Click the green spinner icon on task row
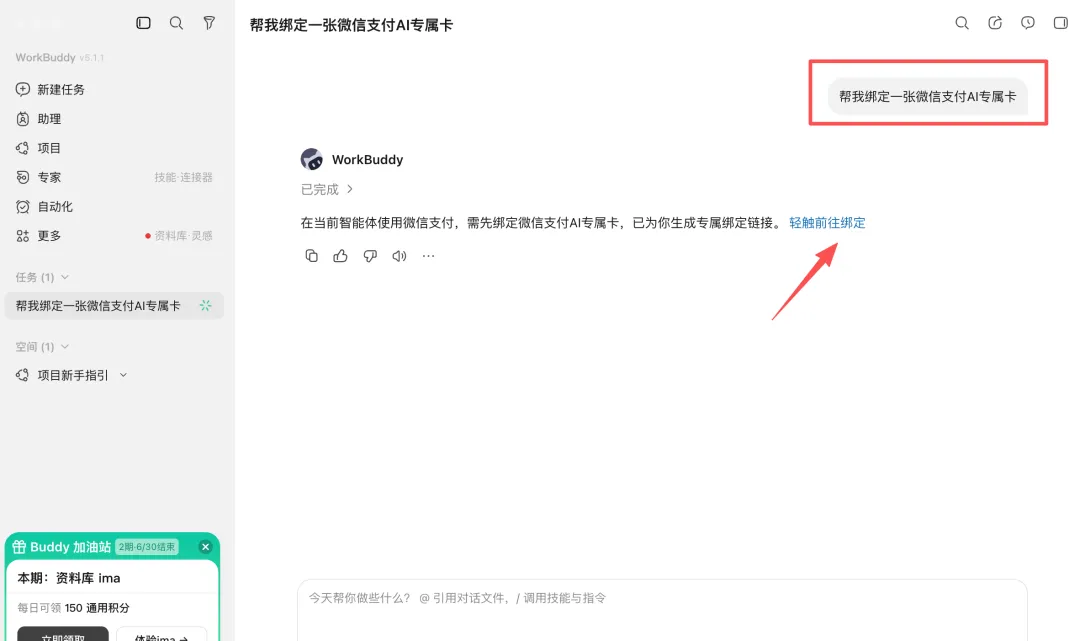 pos(205,306)
